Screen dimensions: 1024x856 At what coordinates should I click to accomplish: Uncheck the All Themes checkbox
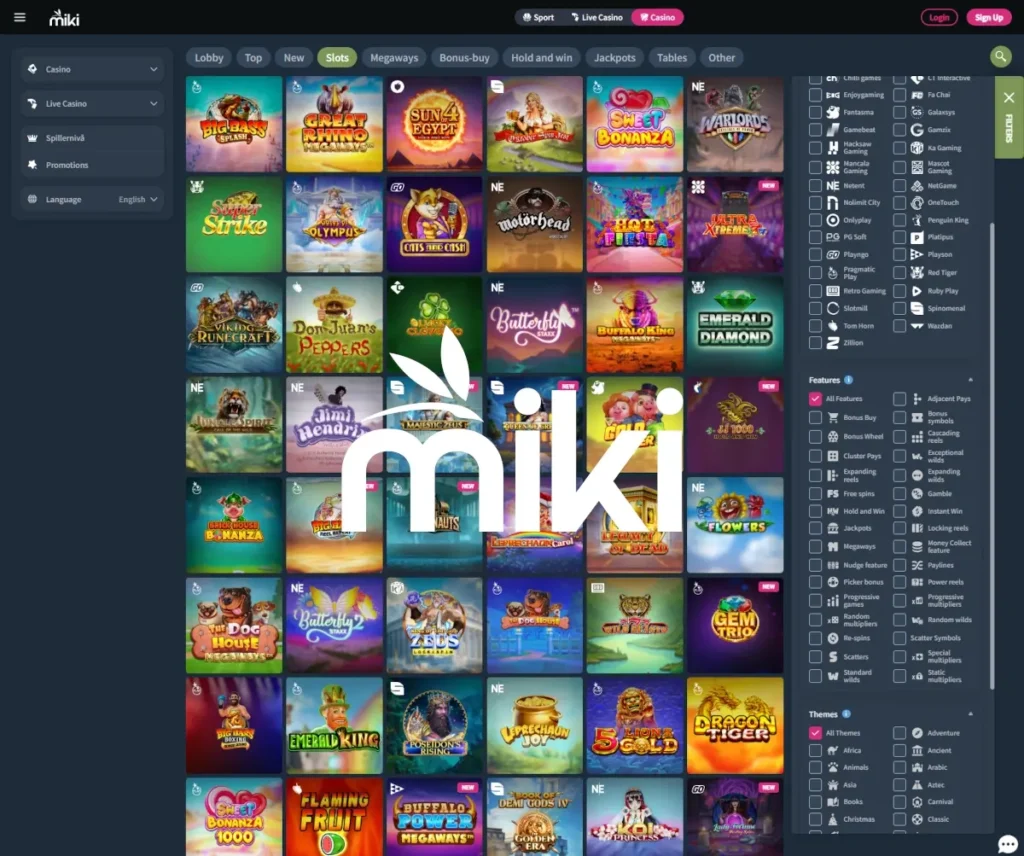pos(815,733)
